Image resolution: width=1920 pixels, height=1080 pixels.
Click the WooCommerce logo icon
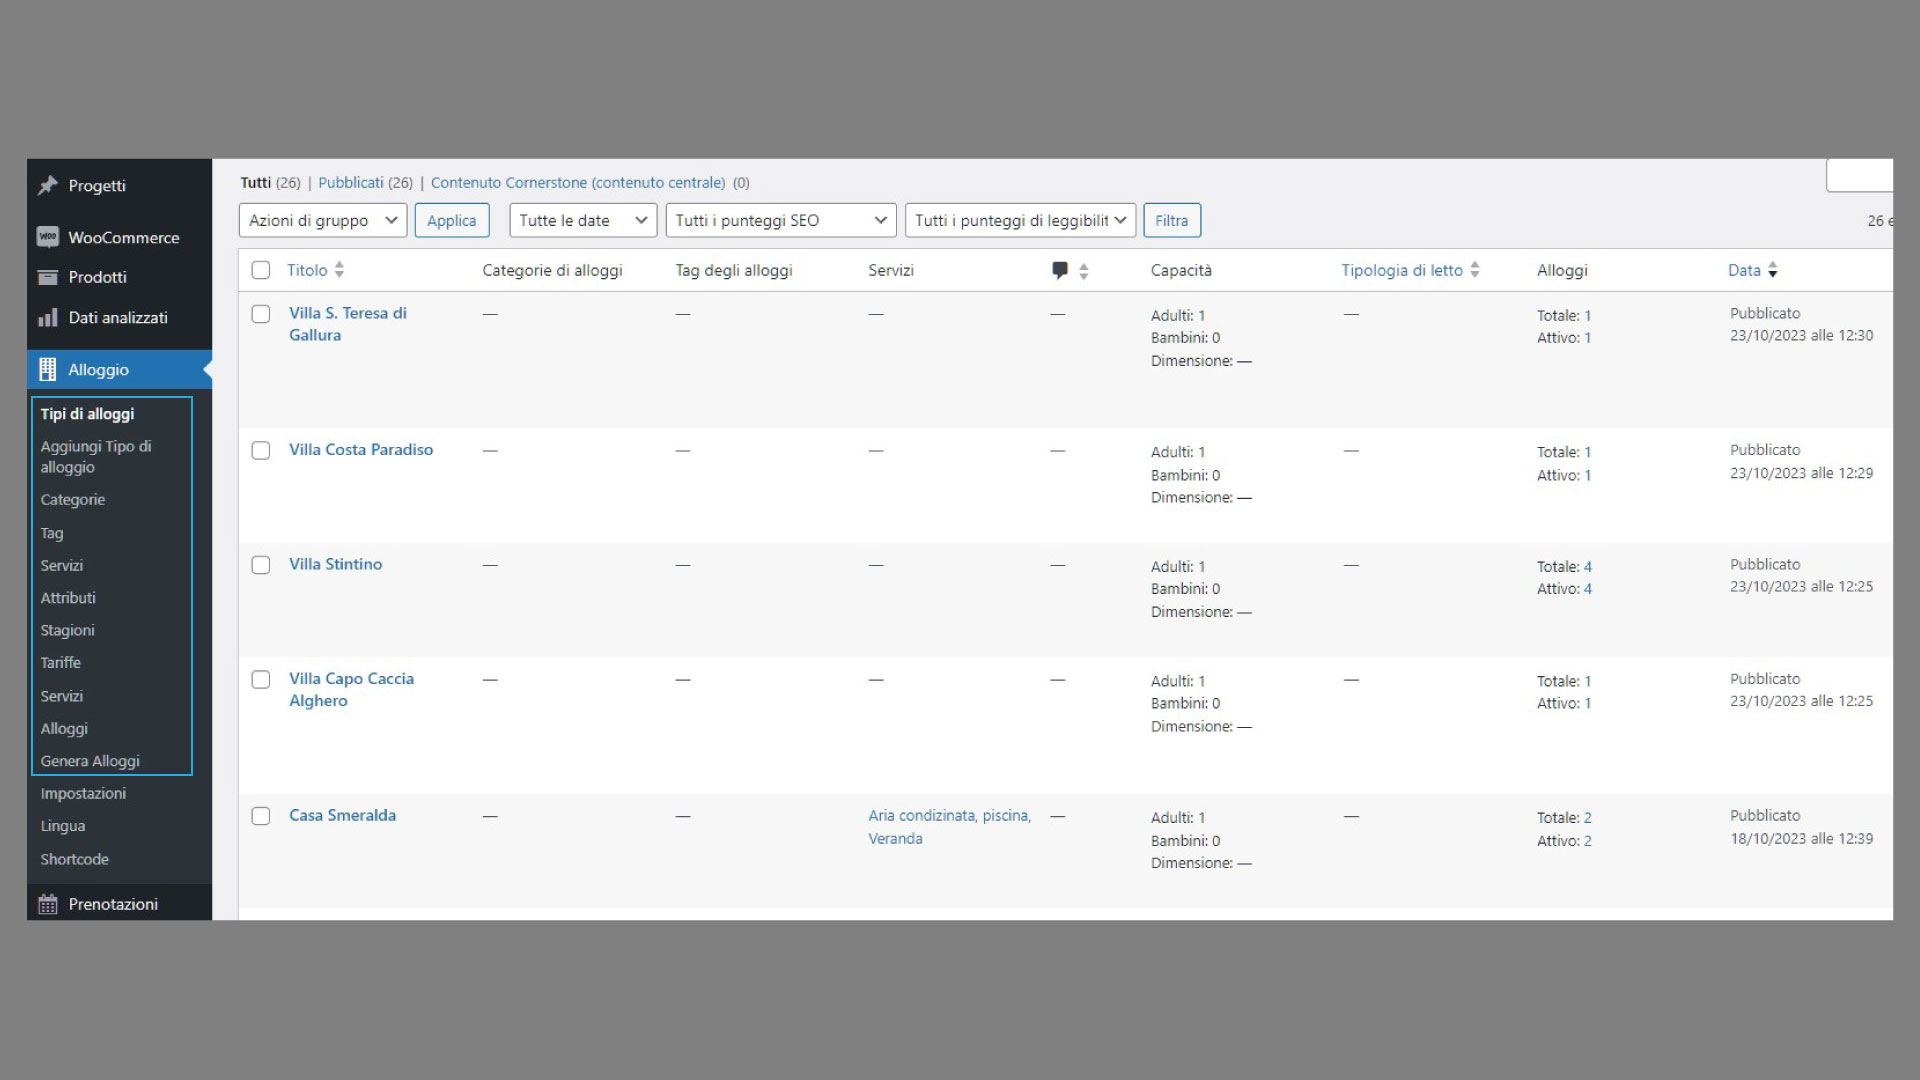pos(47,237)
